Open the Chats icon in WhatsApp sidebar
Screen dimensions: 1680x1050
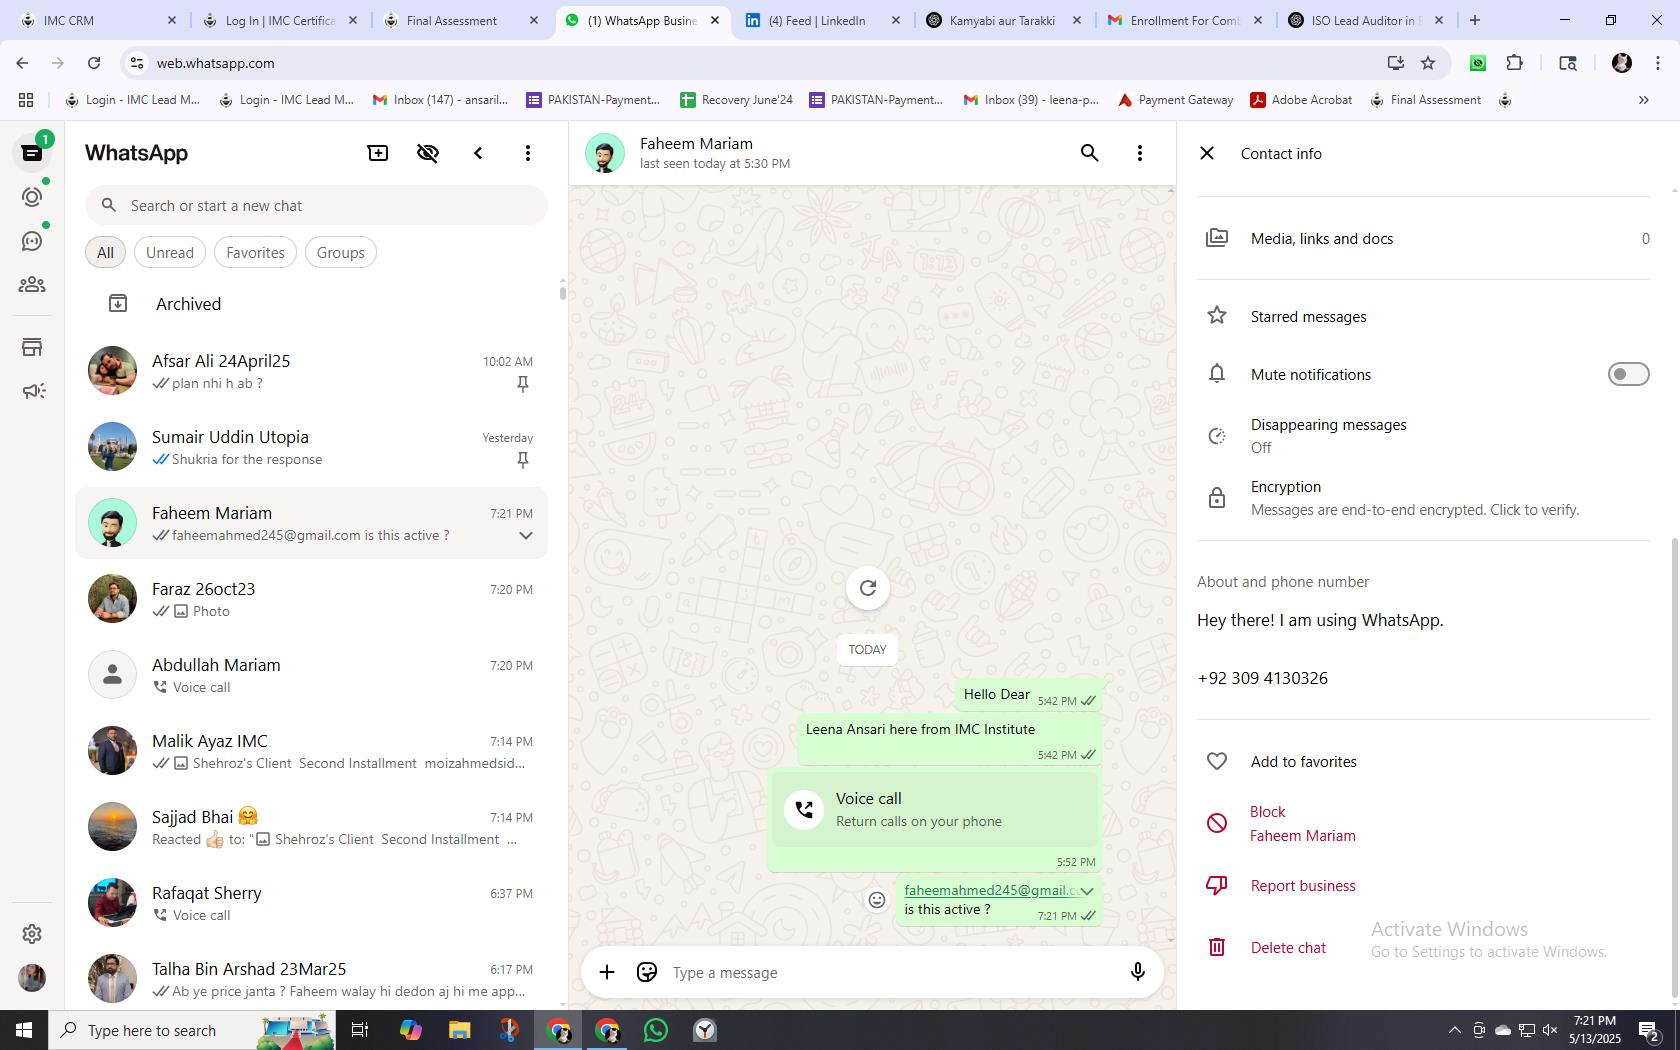(x=32, y=153)
